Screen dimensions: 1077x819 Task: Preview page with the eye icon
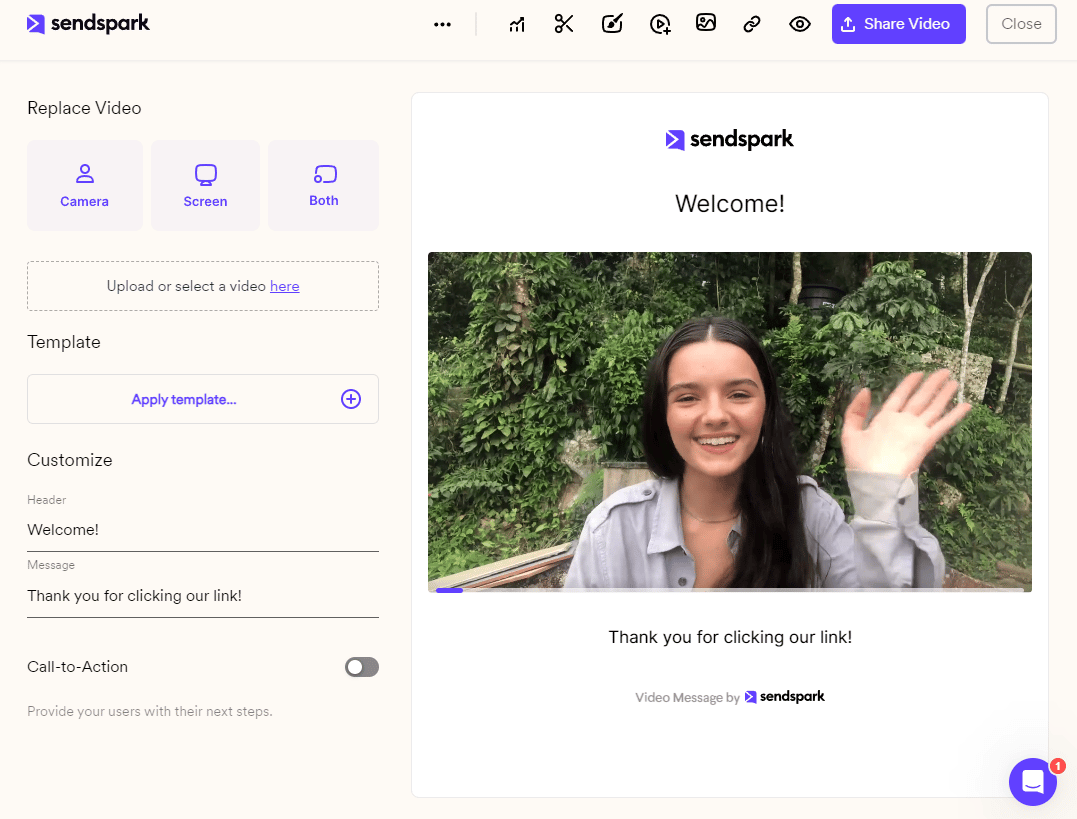click(800, 24)
